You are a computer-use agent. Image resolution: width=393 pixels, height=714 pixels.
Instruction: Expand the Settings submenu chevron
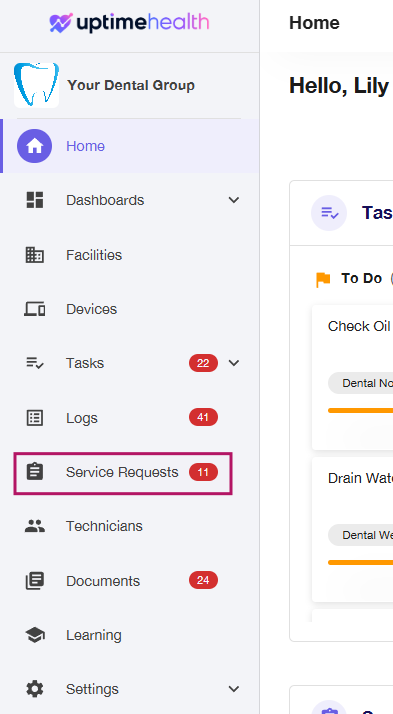(234, 689)
